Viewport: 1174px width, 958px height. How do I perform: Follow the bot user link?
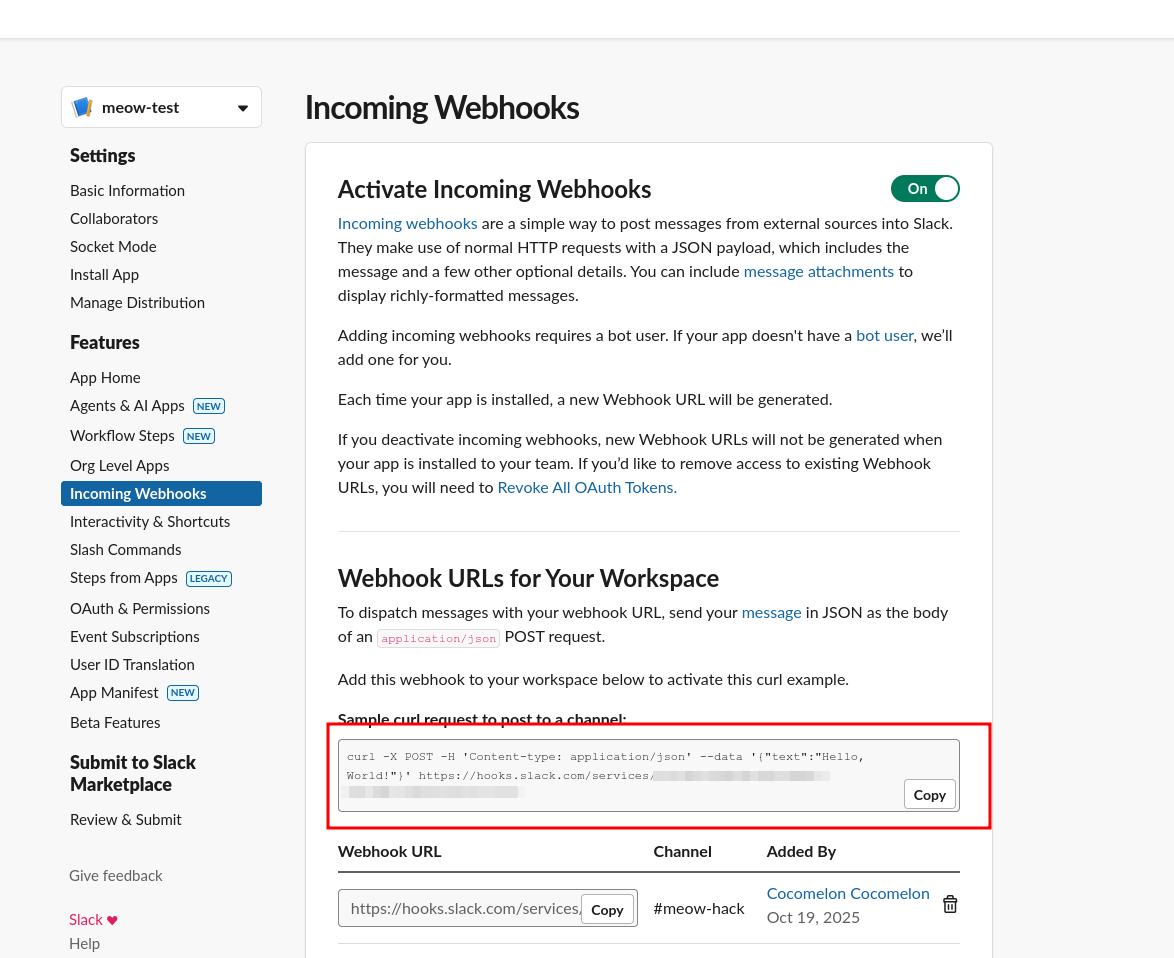(884, 335)
